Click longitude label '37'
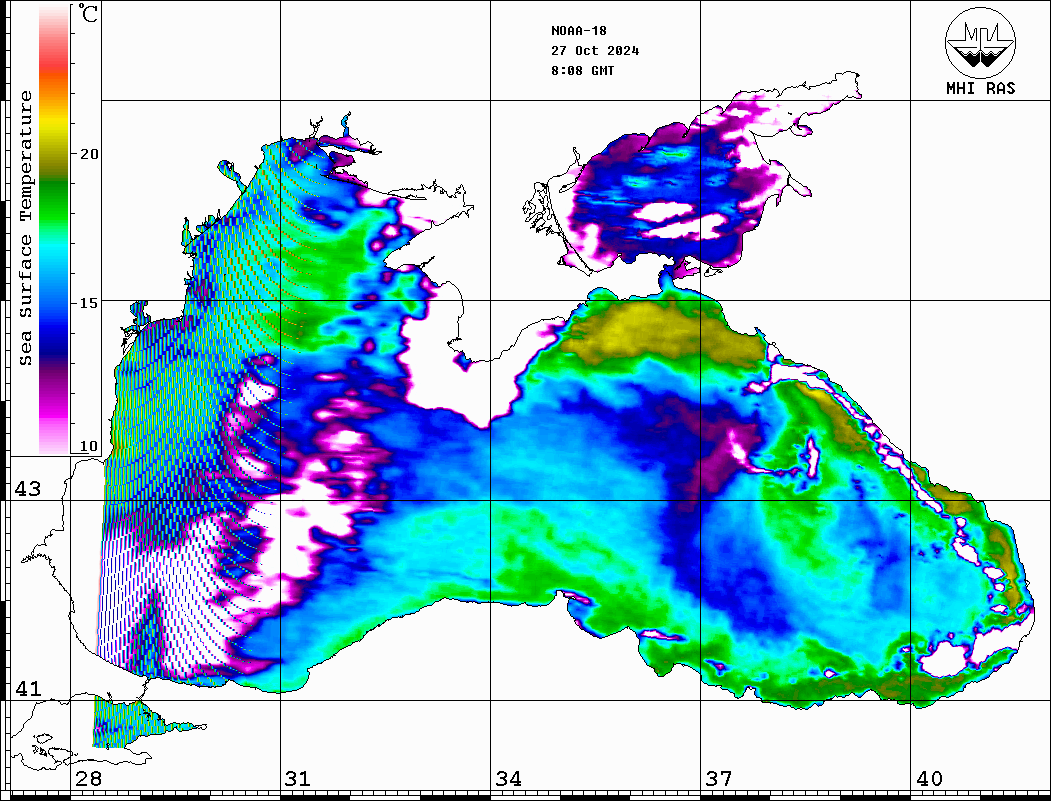 719,779
